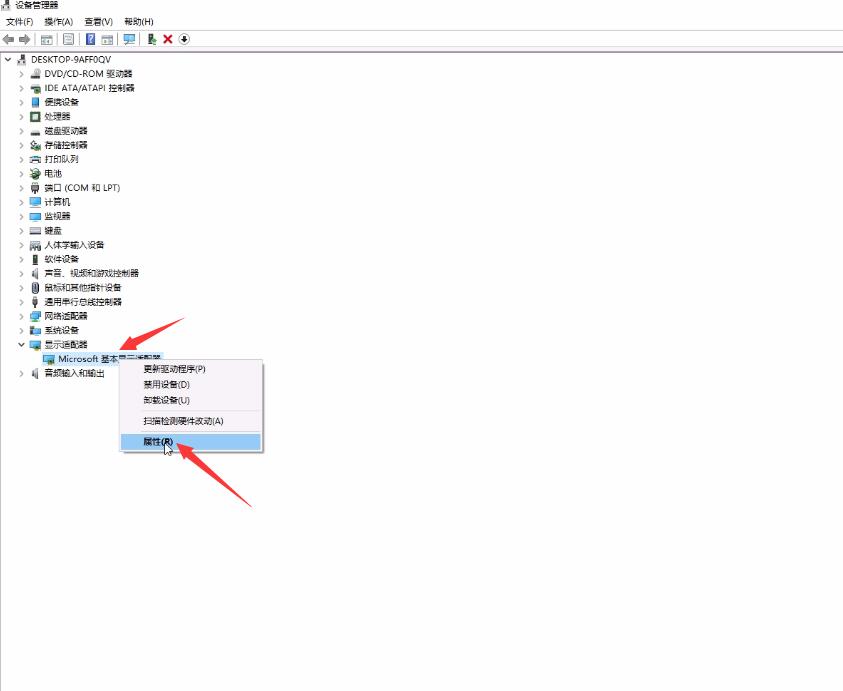Image resolution: width=843 pixels, height=691 pixels.
Task: Select the 鼠标和其他指针设备 label text
Action: (83, 288)
